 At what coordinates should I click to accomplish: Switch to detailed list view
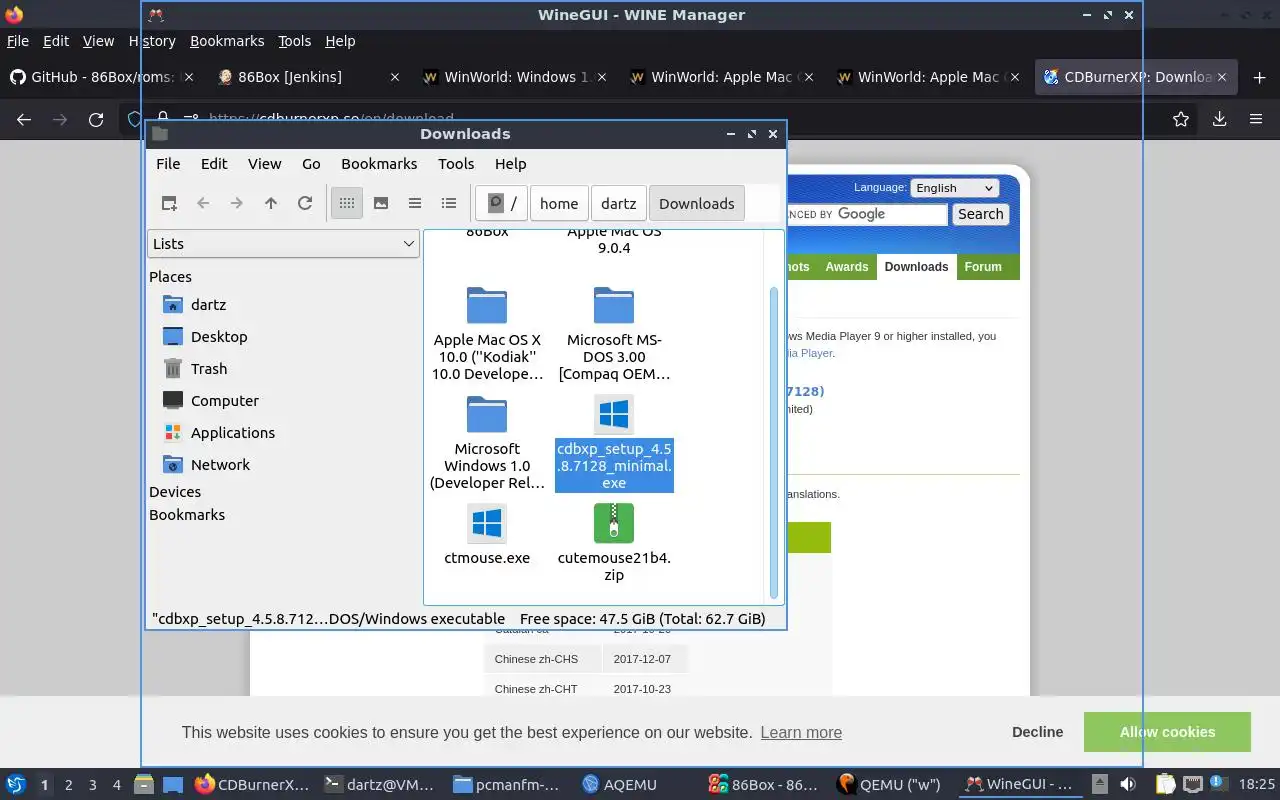point(449,203)
